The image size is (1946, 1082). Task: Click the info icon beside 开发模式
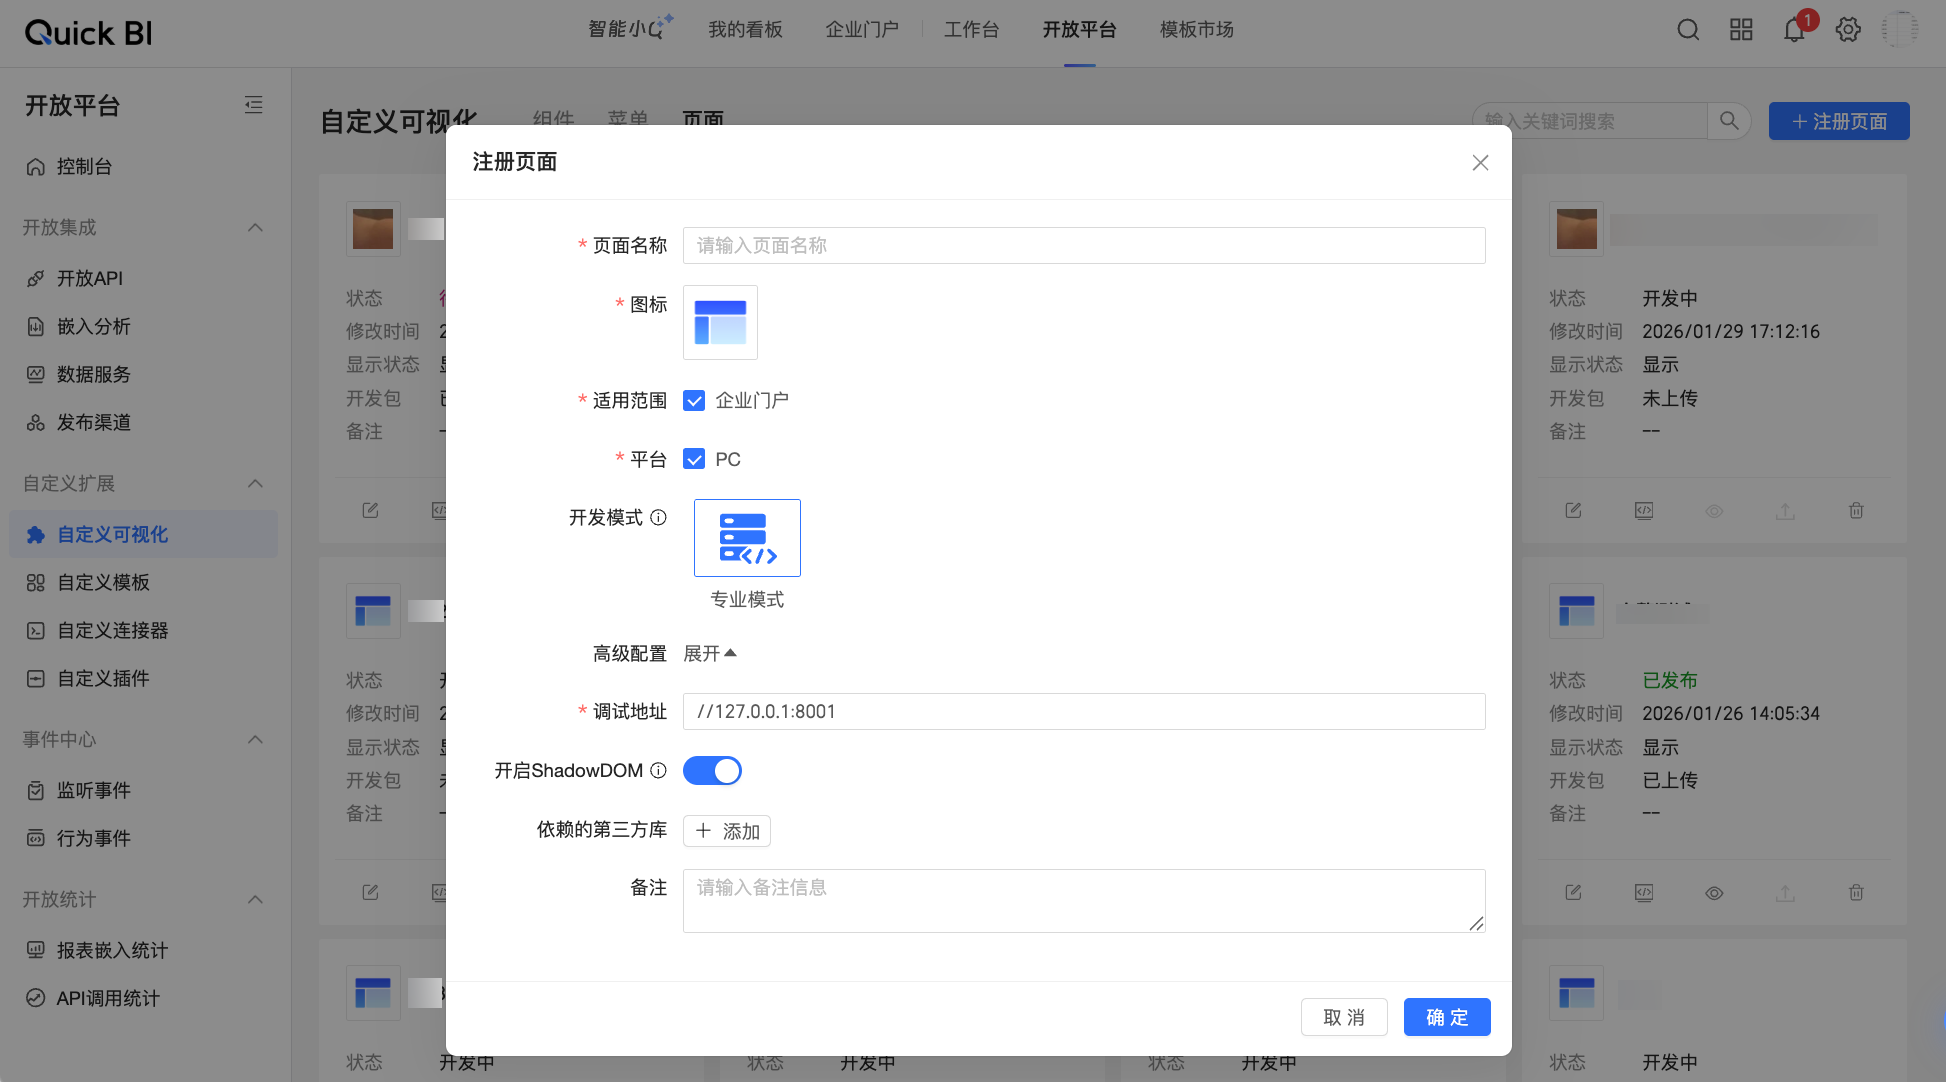[x=658, y=517]
